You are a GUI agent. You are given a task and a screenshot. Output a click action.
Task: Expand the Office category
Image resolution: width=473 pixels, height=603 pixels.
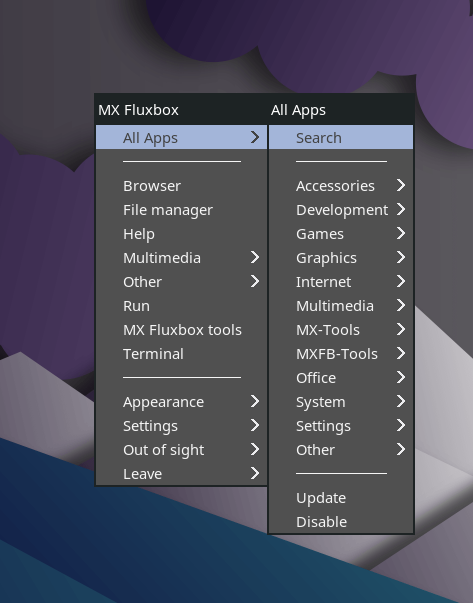pos(341,378)
